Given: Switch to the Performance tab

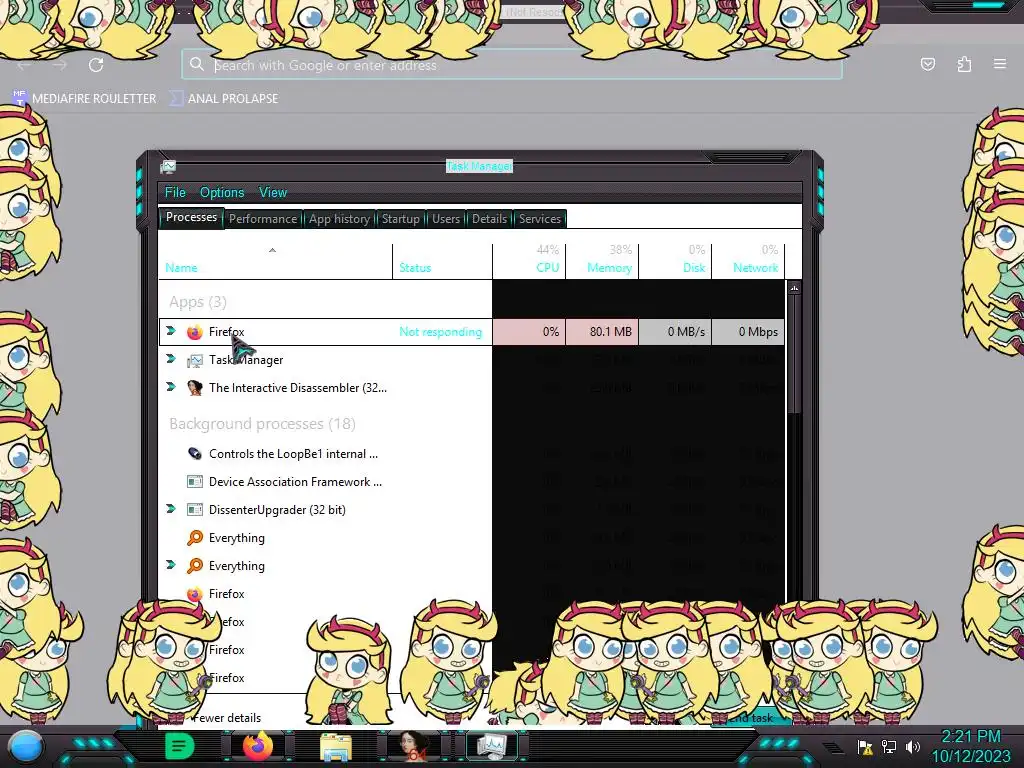Looking at the screenshot, I should (x=263, y=219).
